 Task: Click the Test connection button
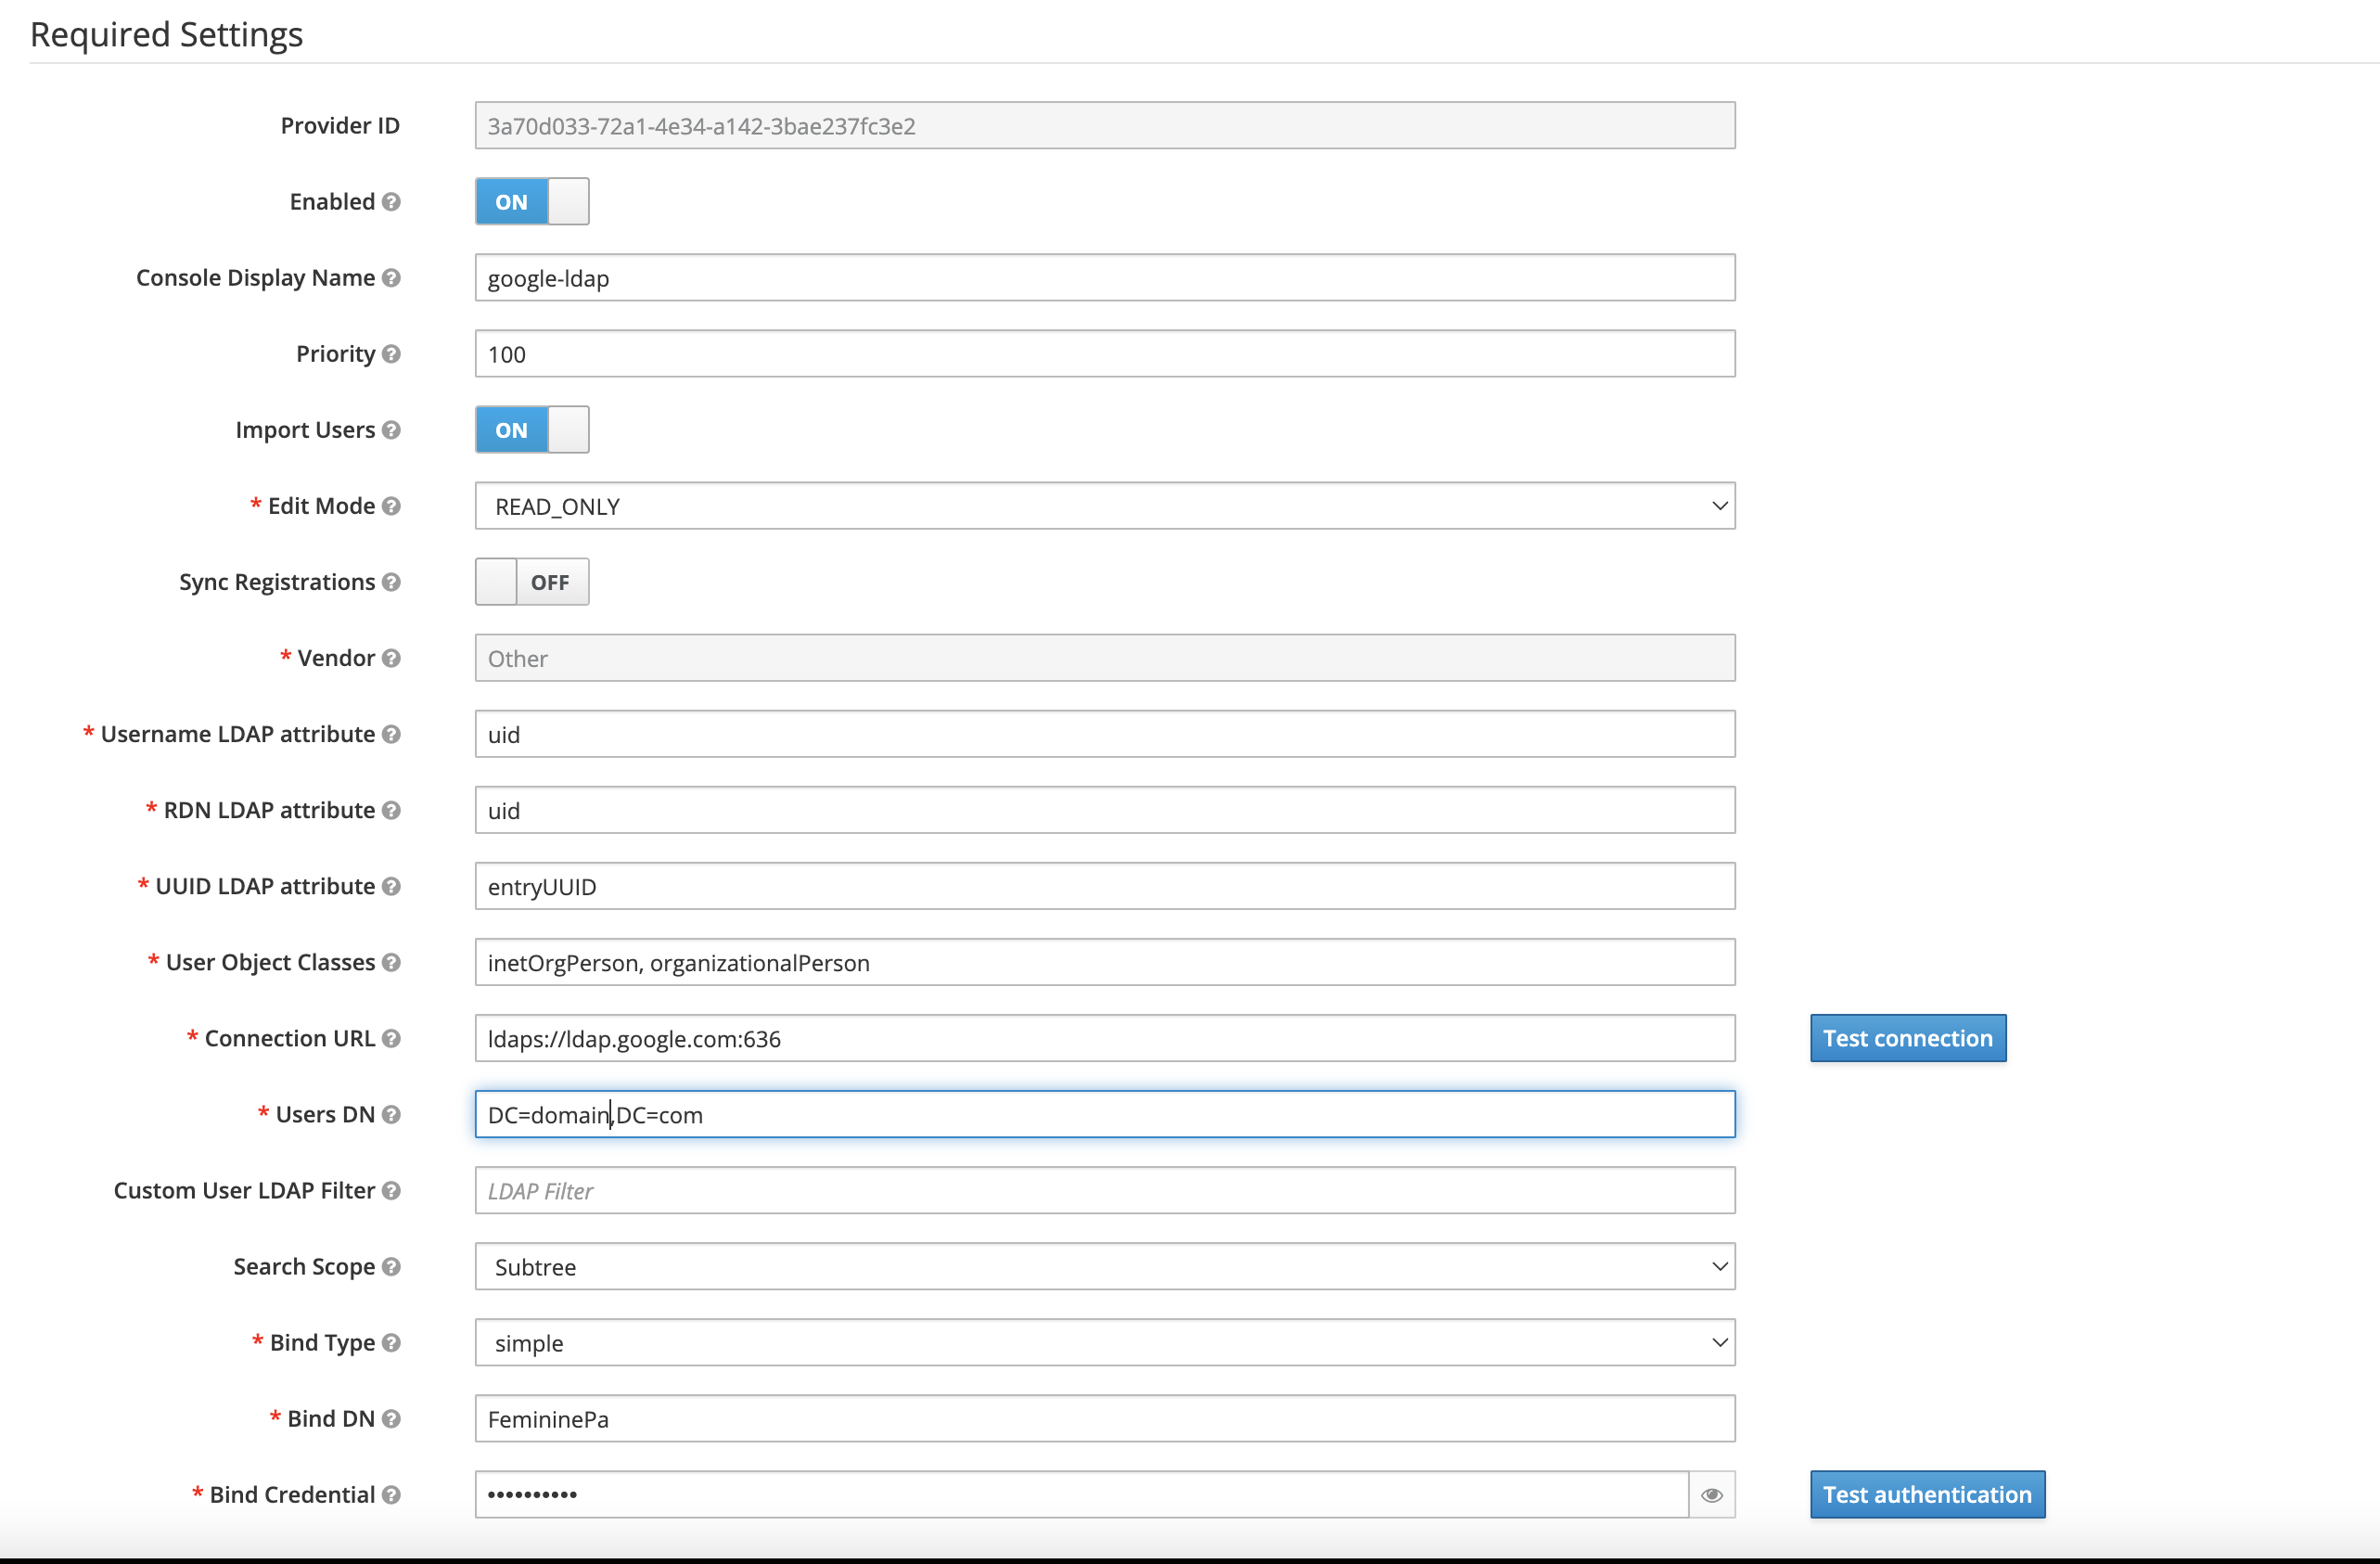pyautogui.click(x=1907, y=1038)
